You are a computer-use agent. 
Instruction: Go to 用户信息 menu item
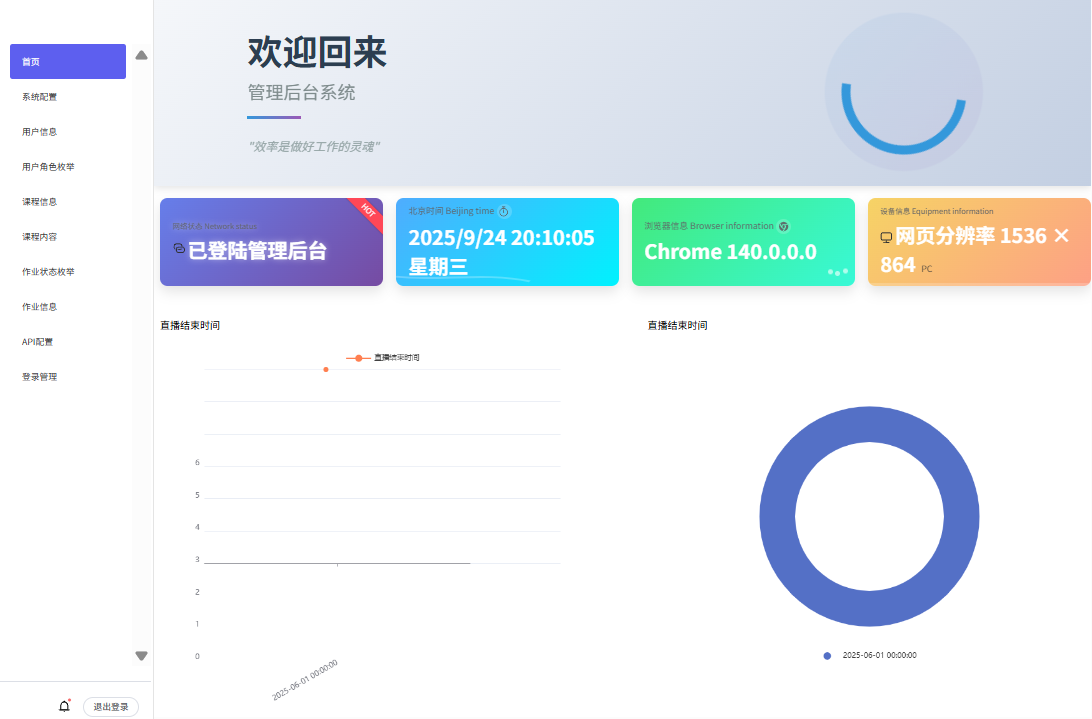coord(40,132)
